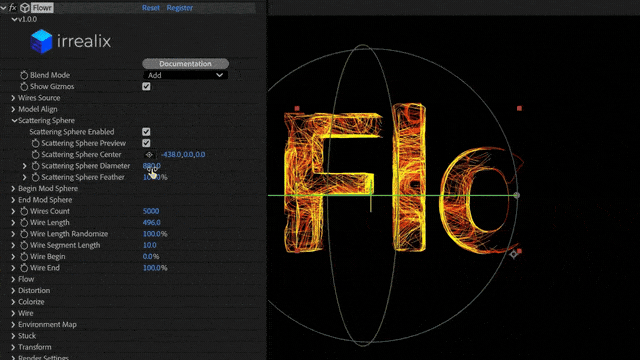
Task: Click the Scattering Sphere Center crosshair picker
Action: (149, 155)
